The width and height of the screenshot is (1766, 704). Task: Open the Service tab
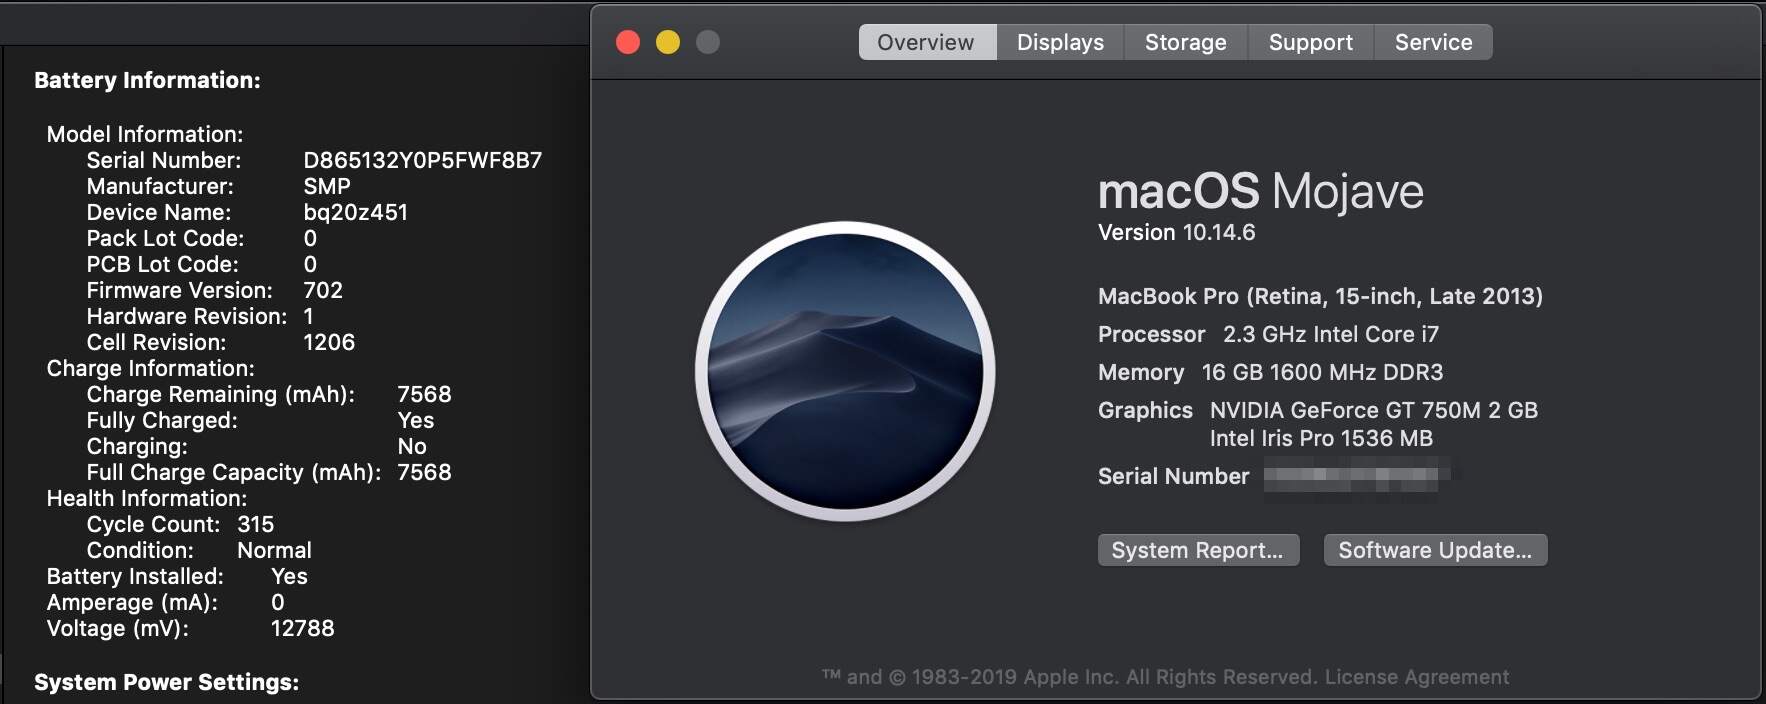[1433, 42]
